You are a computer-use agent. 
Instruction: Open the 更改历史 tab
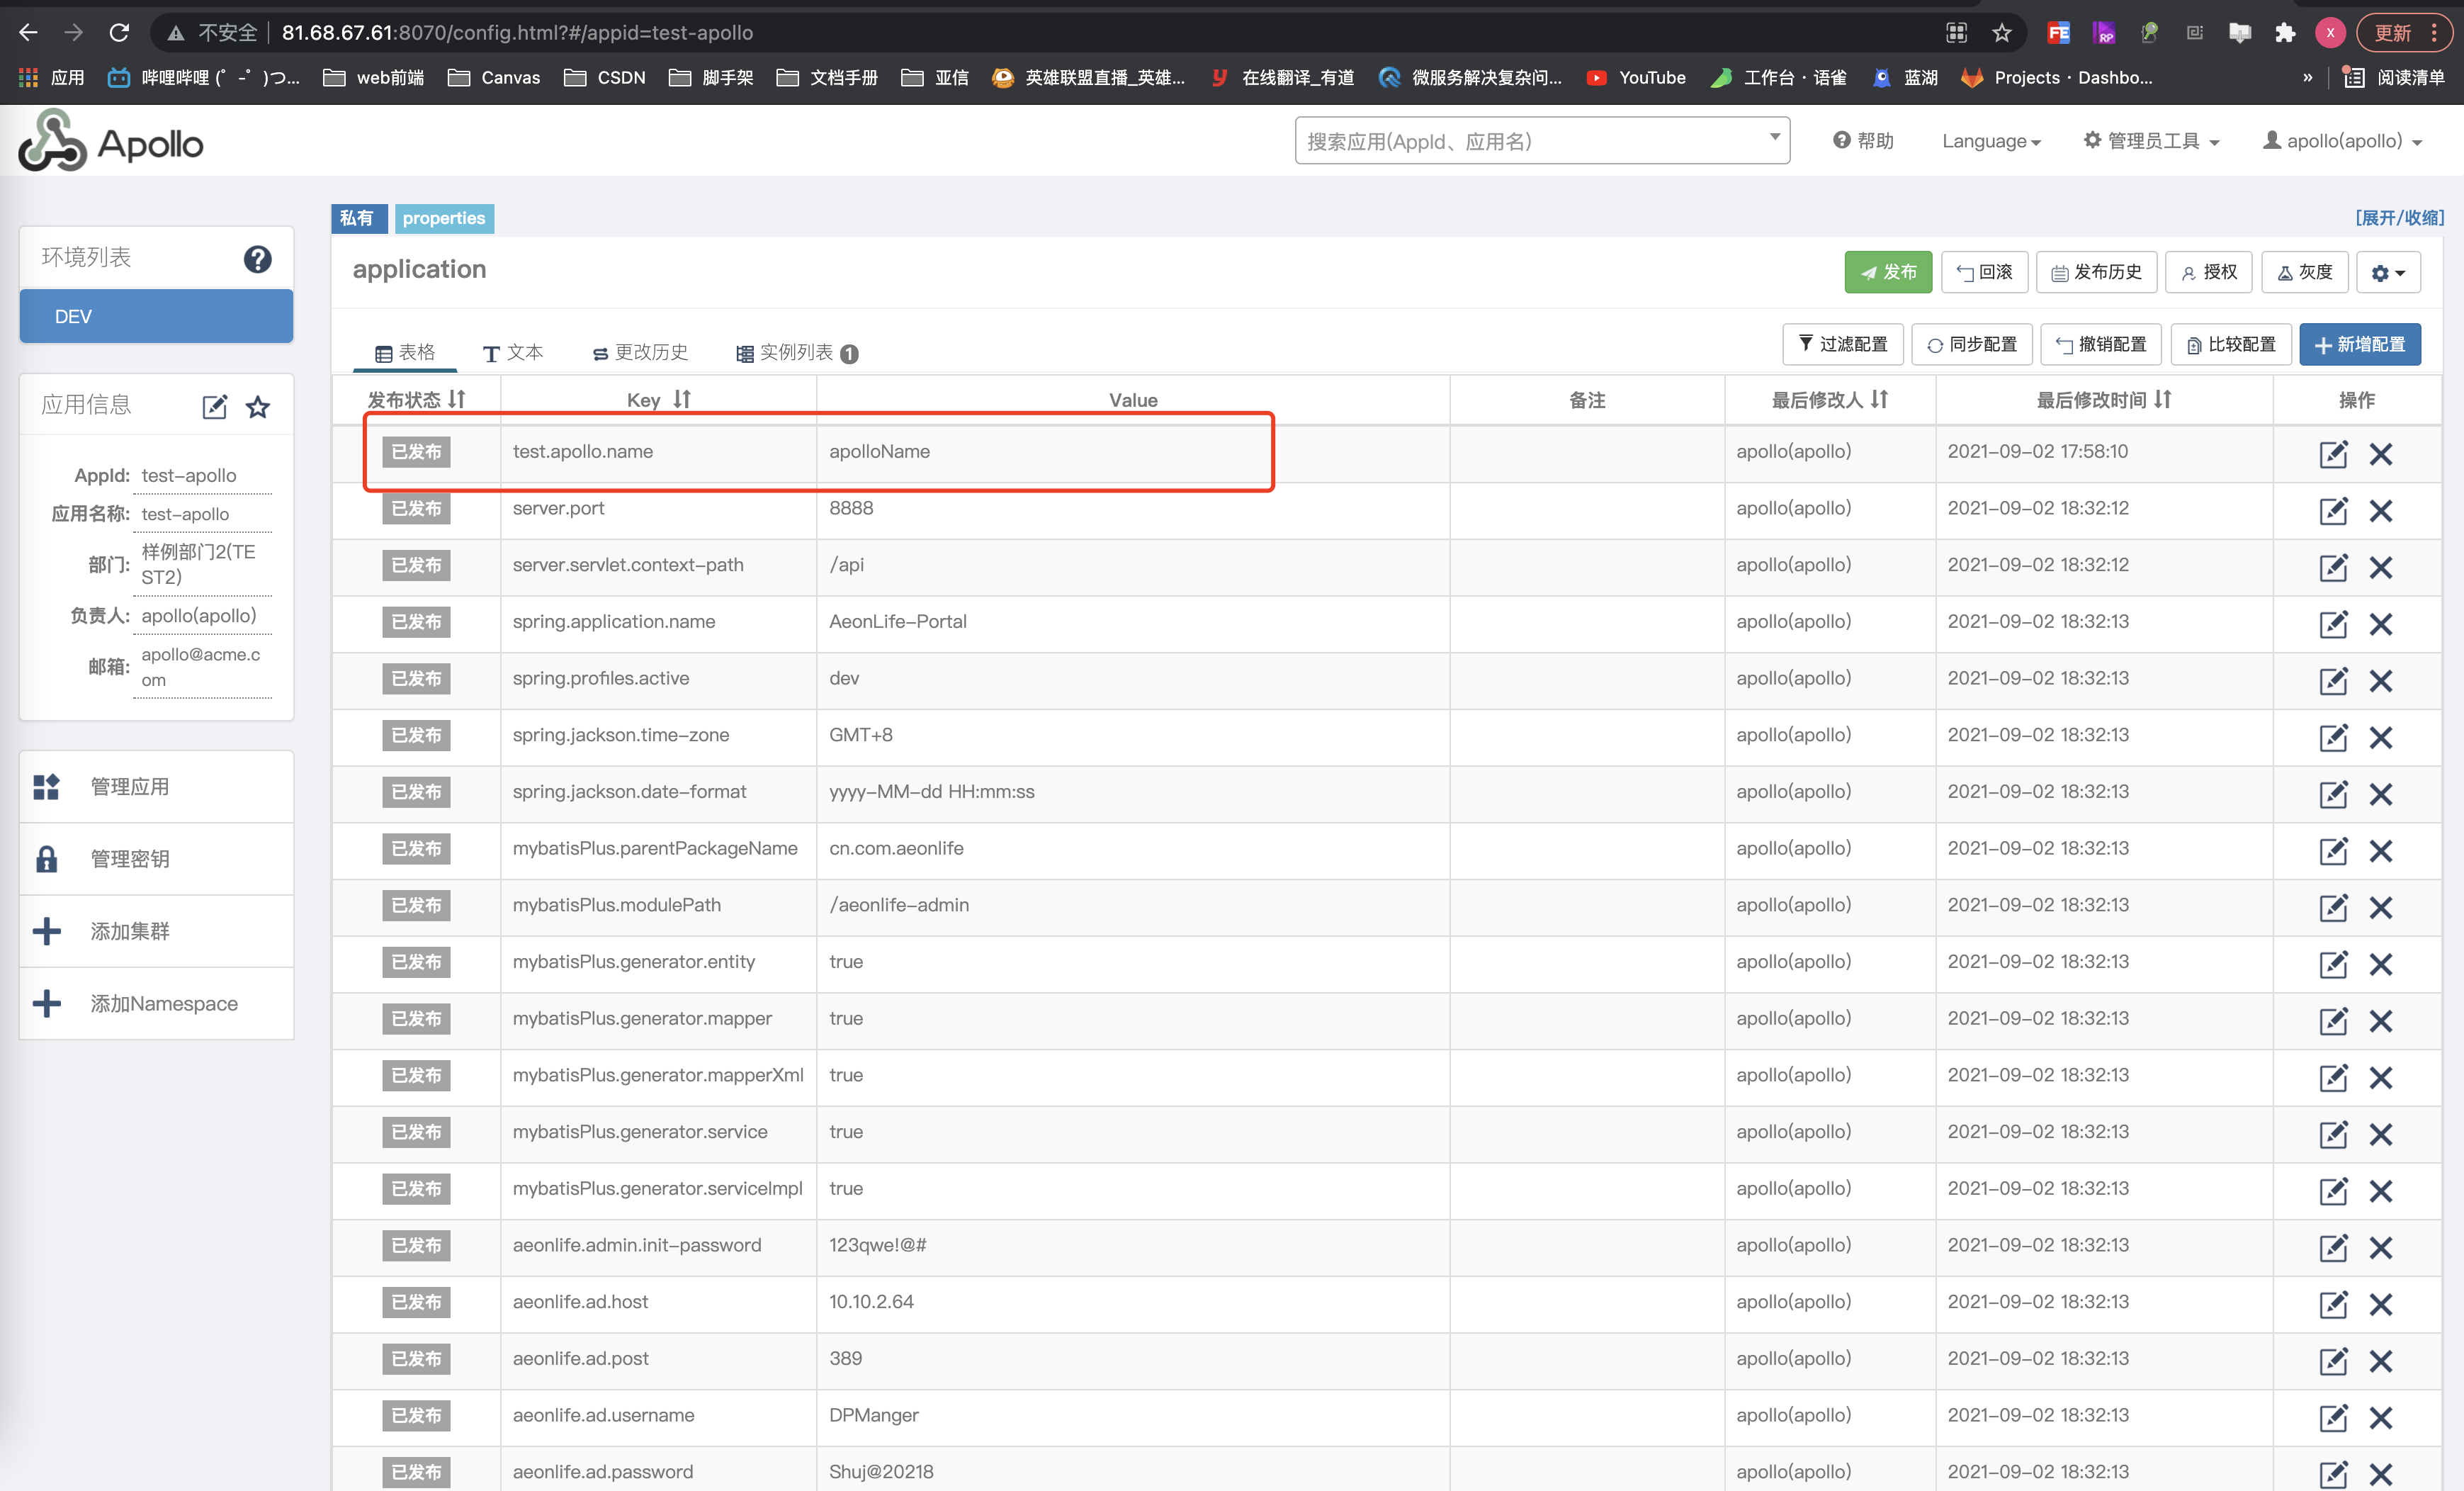(x=640, y=352)
